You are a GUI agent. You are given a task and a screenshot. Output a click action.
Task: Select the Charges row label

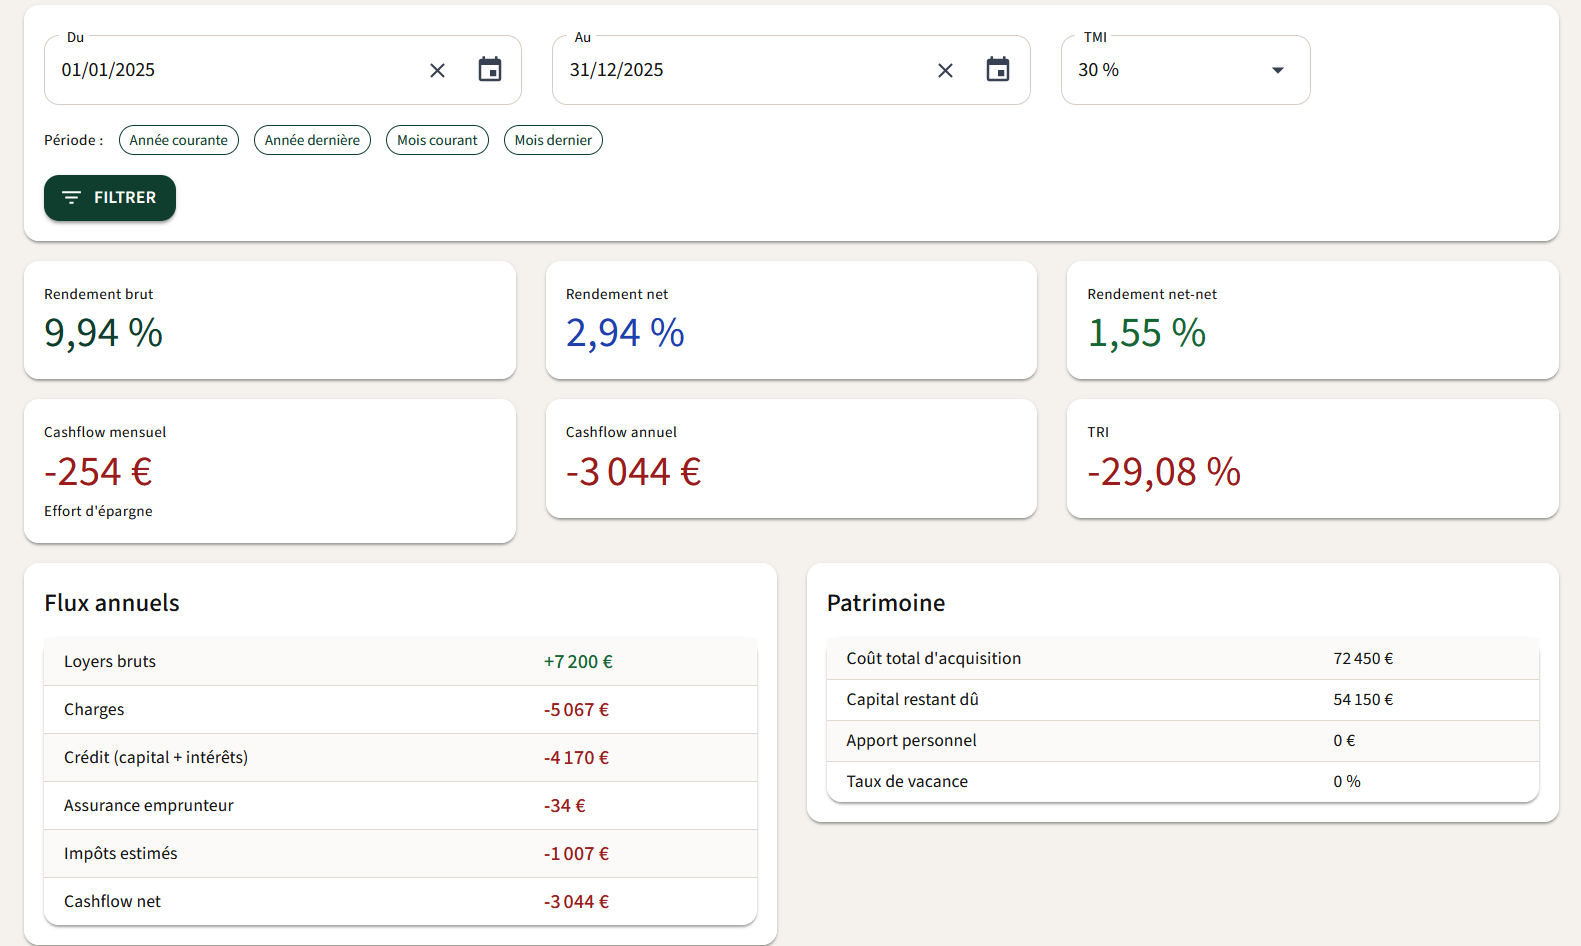click(94, 710)
